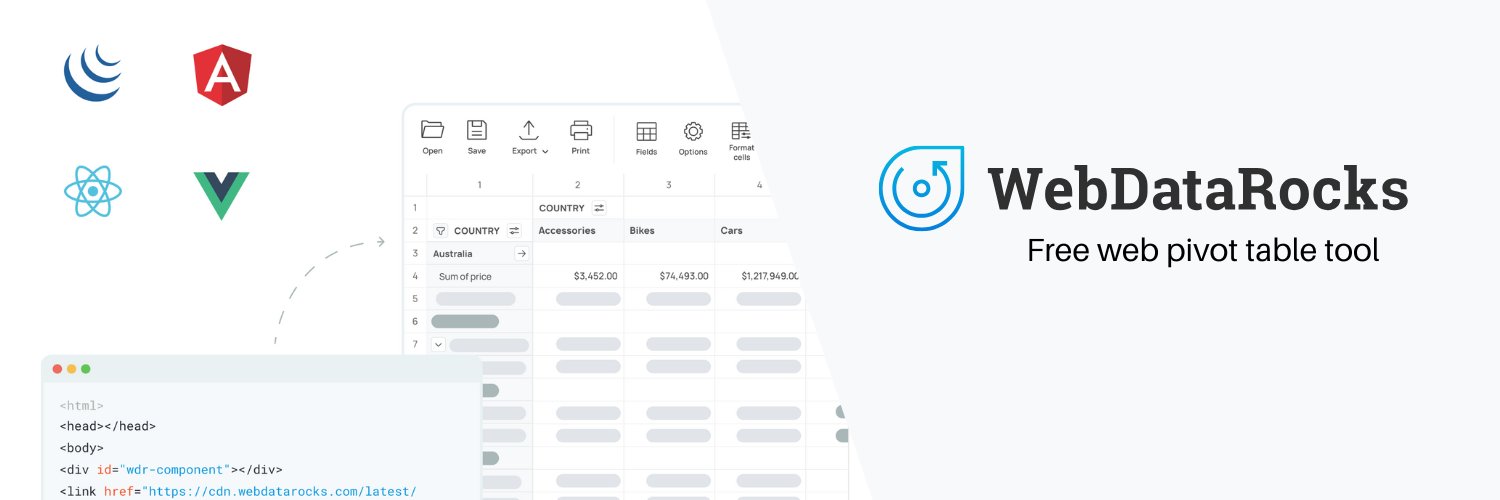The height and width of the screenshot is (500, 1500).
Task: Open the Export dropdown menu
Action: pyautogui.click(x=529, y=137)
